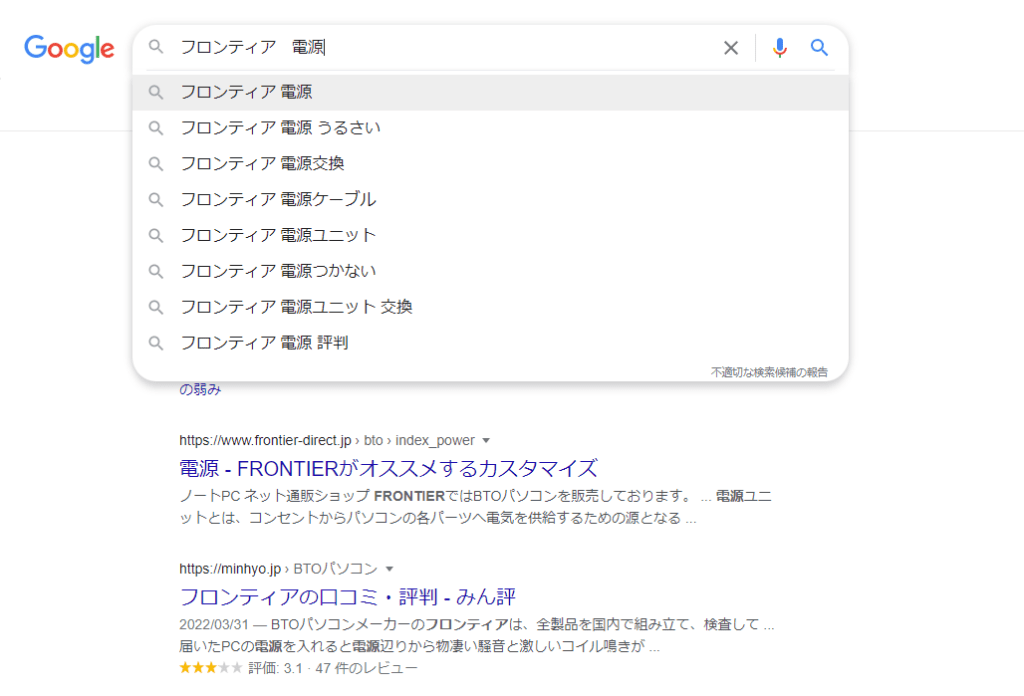Start voice search with microphone icon

[779, 48]
